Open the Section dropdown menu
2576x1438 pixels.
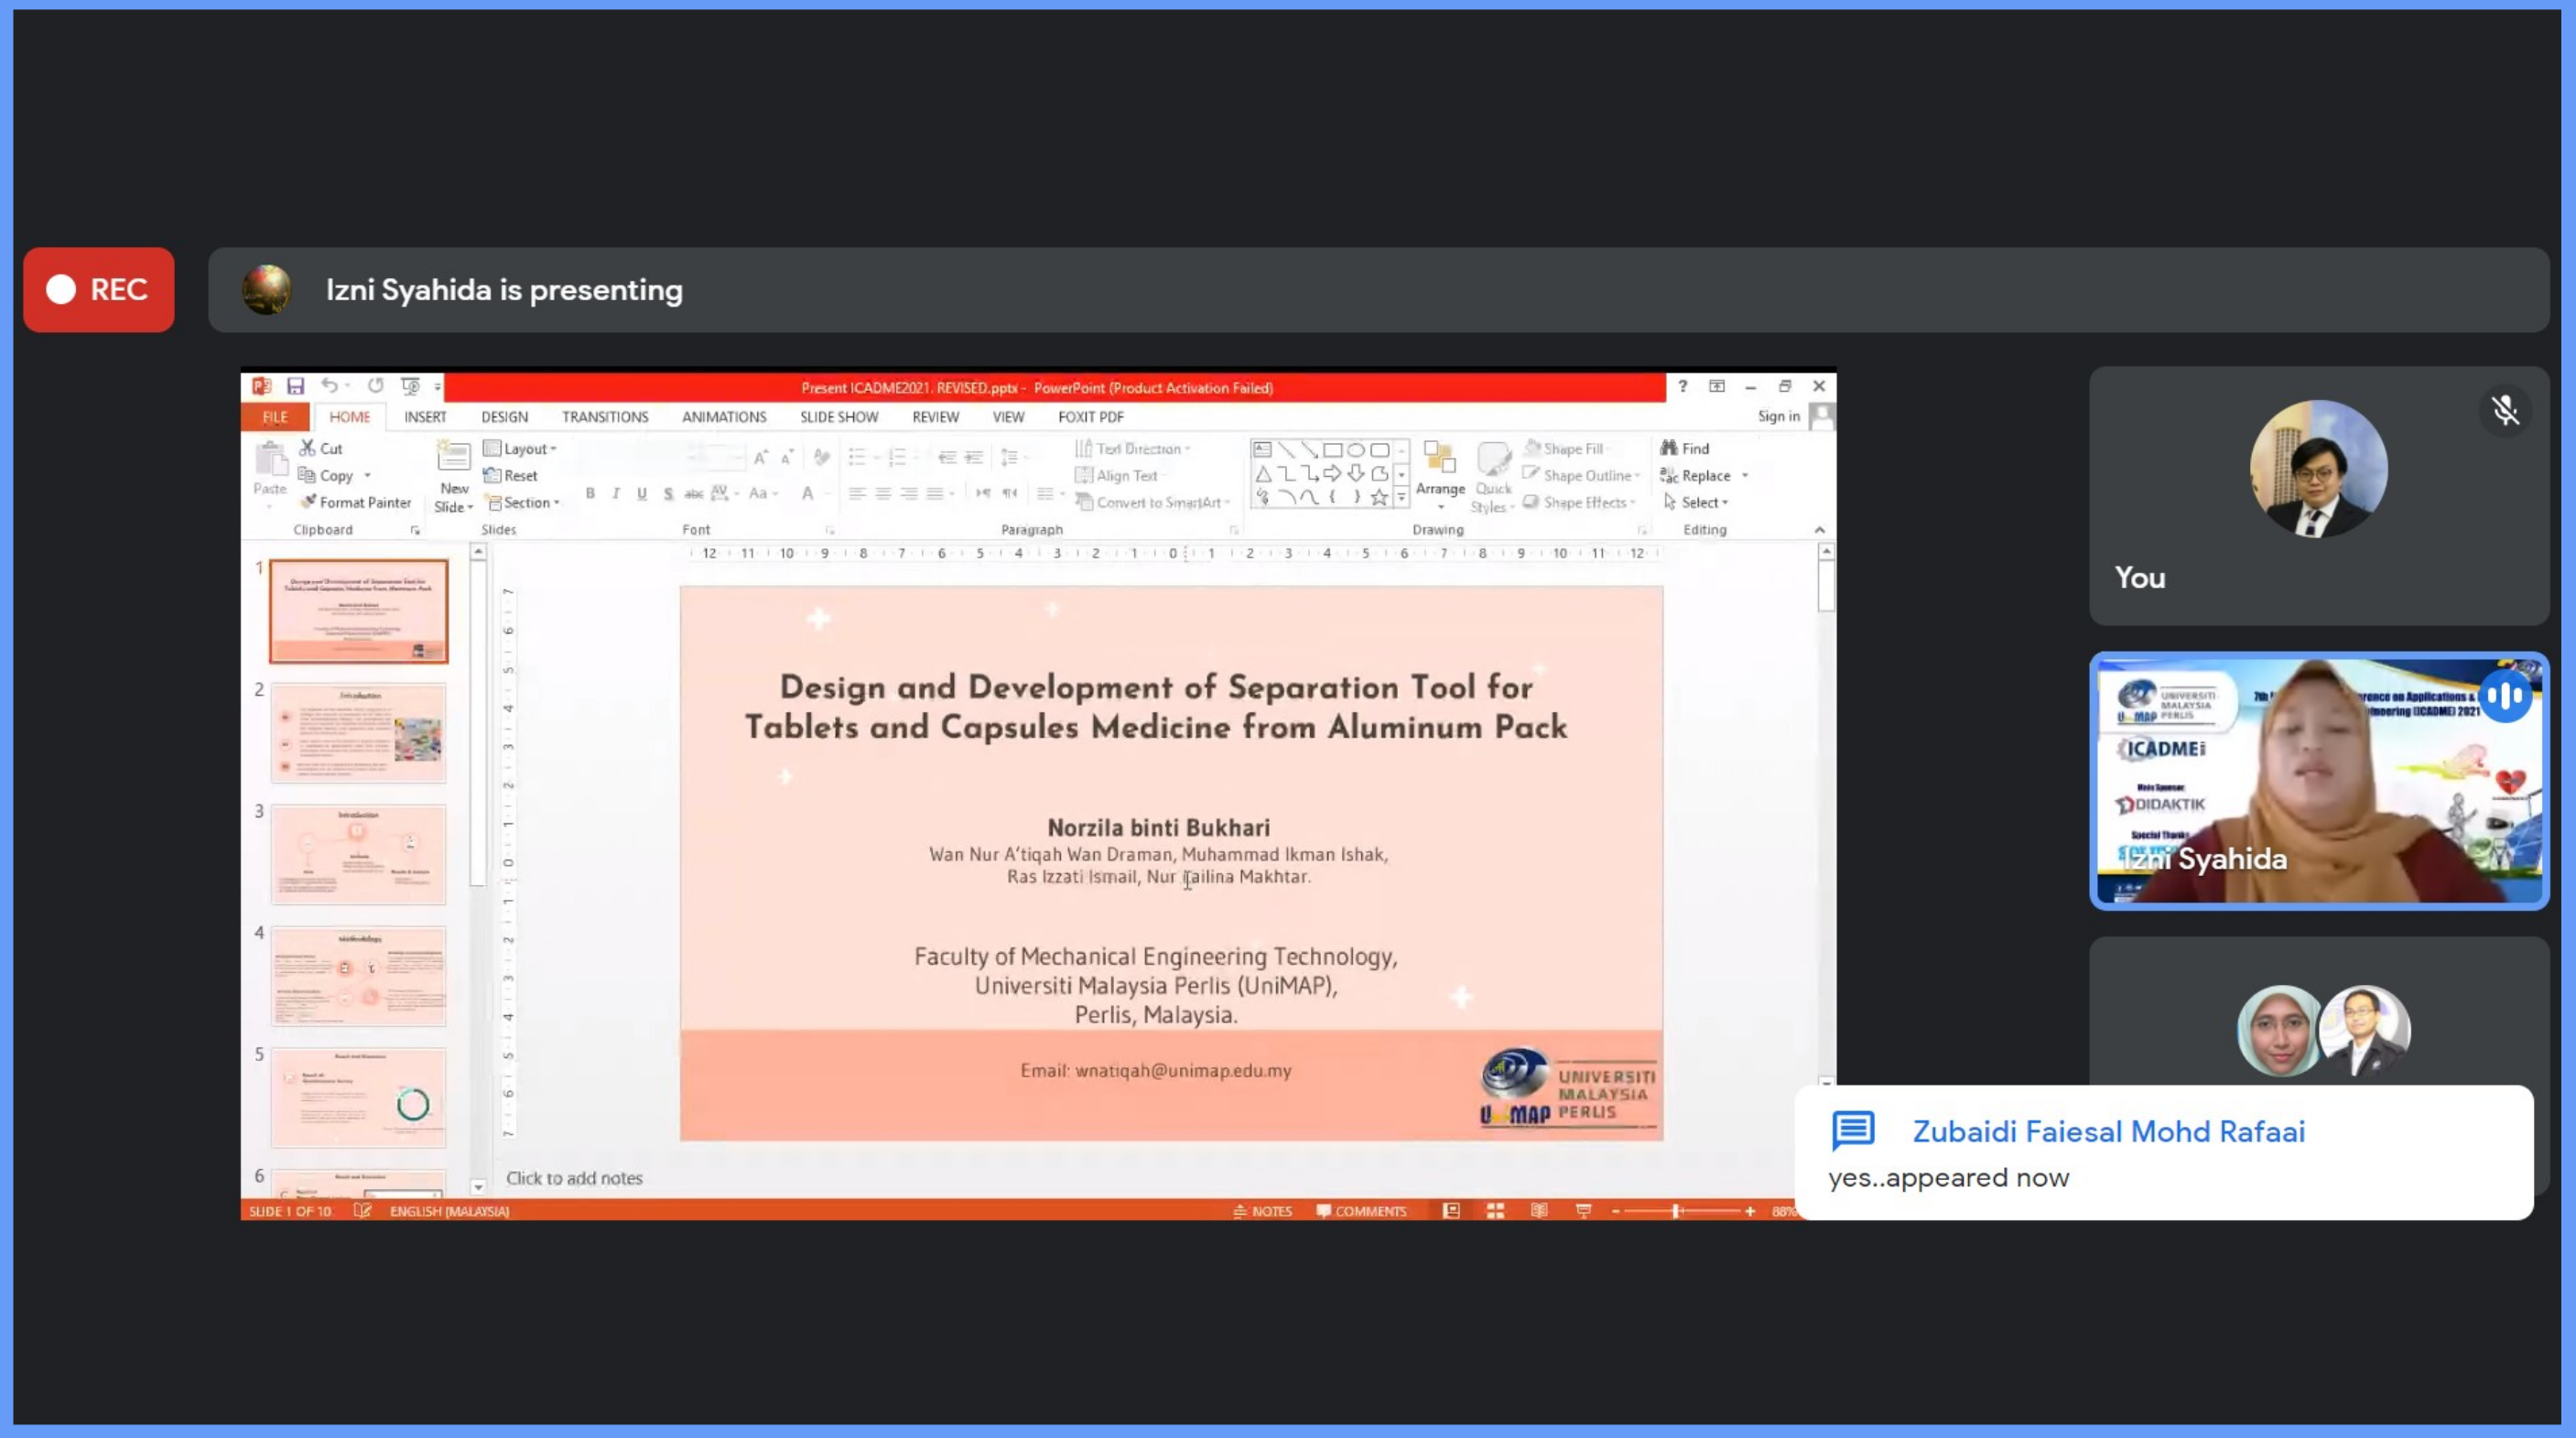pyautogui.click(x=525, y=503)
